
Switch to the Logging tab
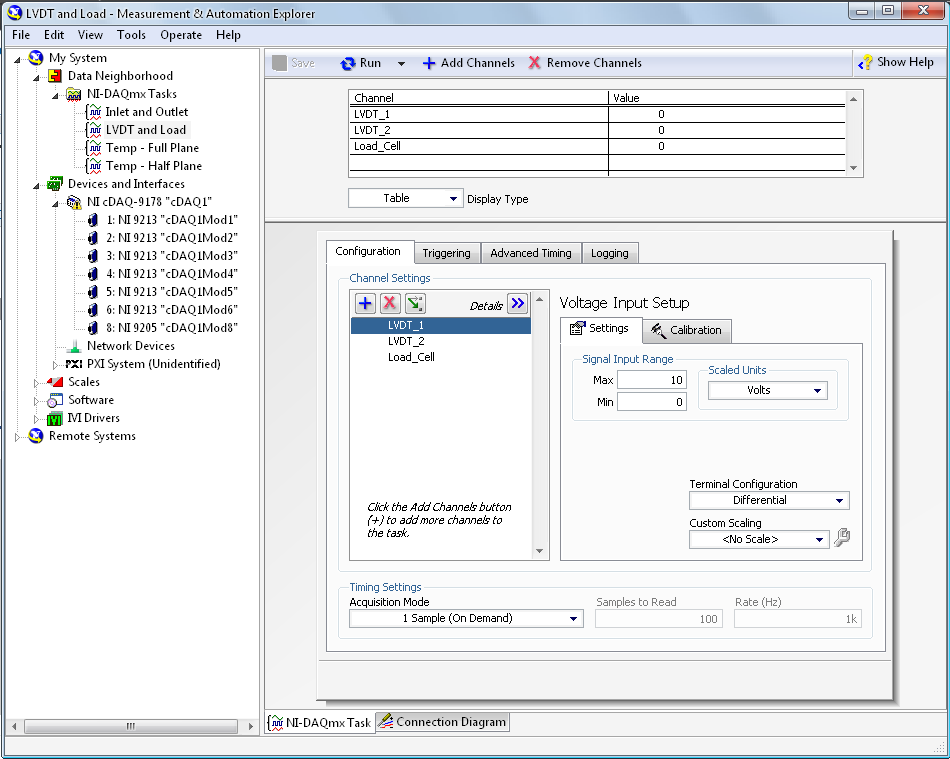610,253
